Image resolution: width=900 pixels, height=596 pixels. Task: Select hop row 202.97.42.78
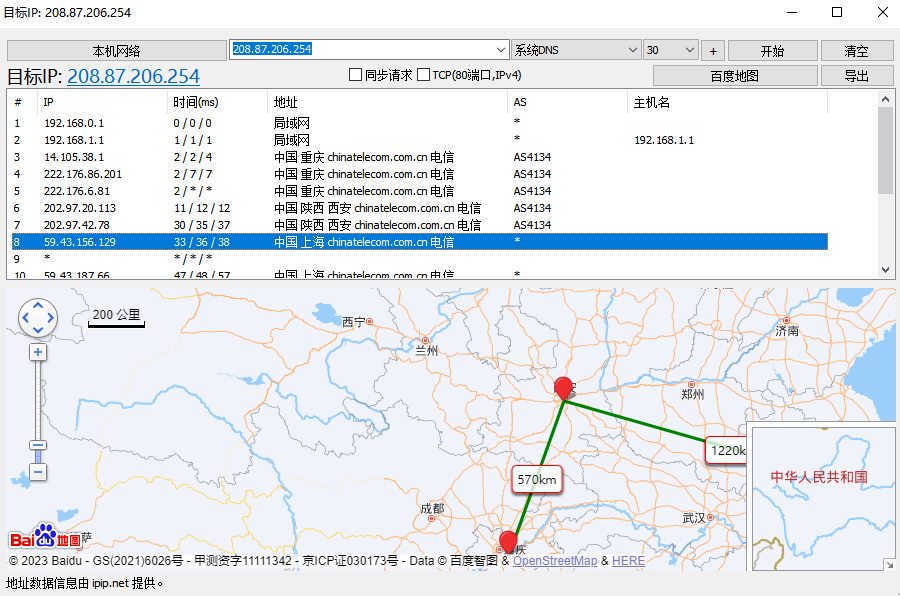420,225
